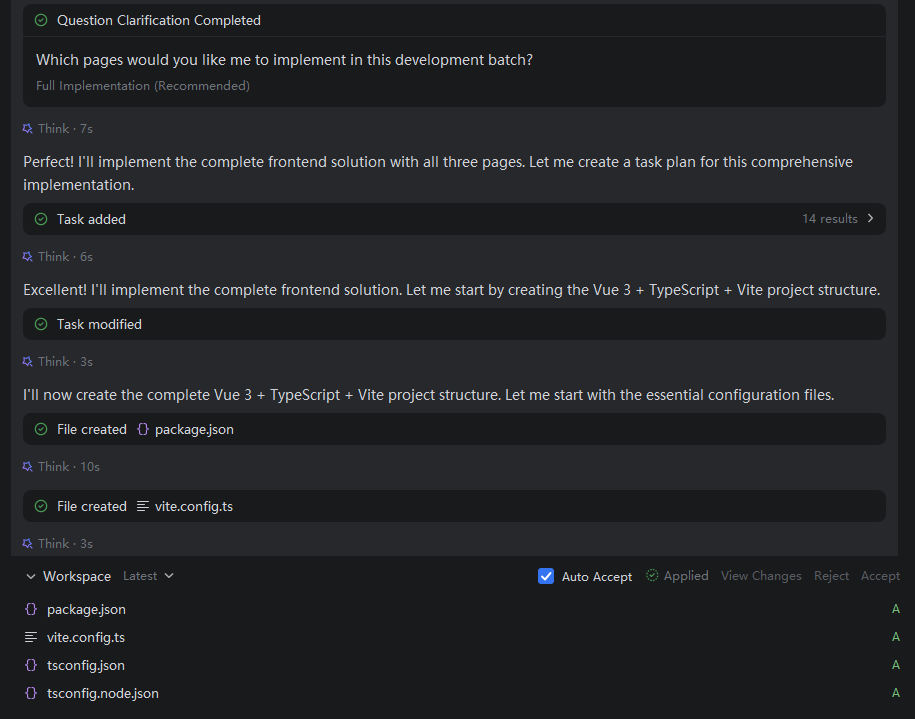915x719 pixels.
Task: Click the JSON braces icon next to package.json file created
Action: pos(142,430)
